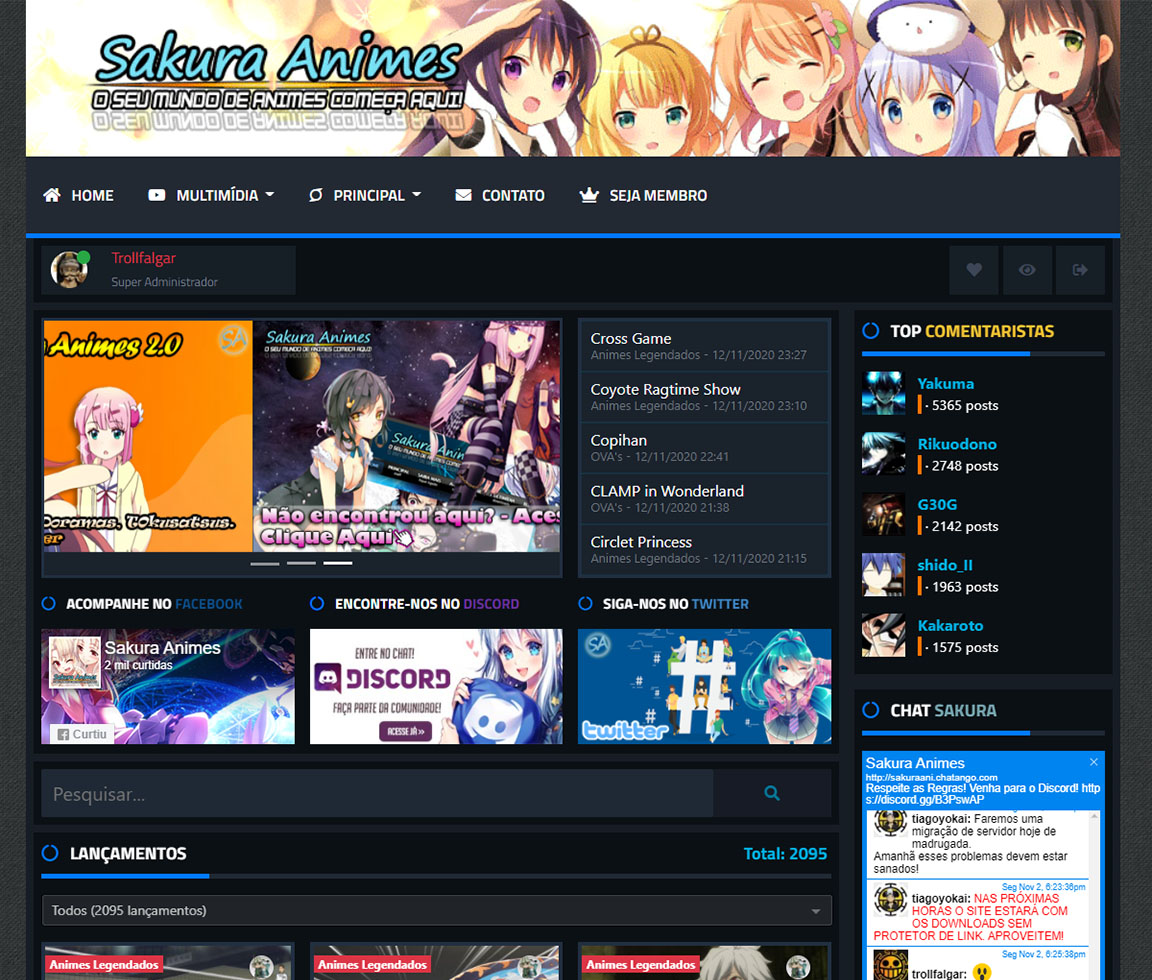This screenshot has height=980, width=1152.
Task: Open G30G's profile name link
Action: tap(937, 505)
